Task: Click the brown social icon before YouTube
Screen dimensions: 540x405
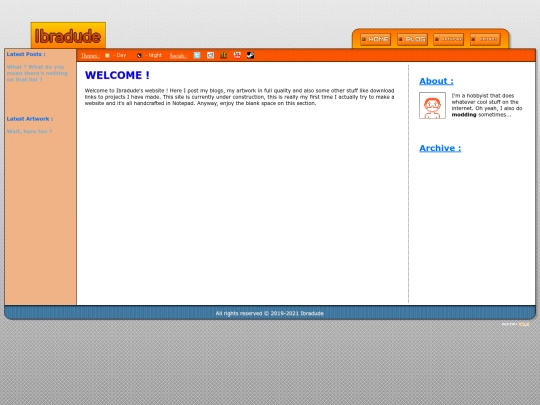Action: pyautogui.click(x=224, y=55)
